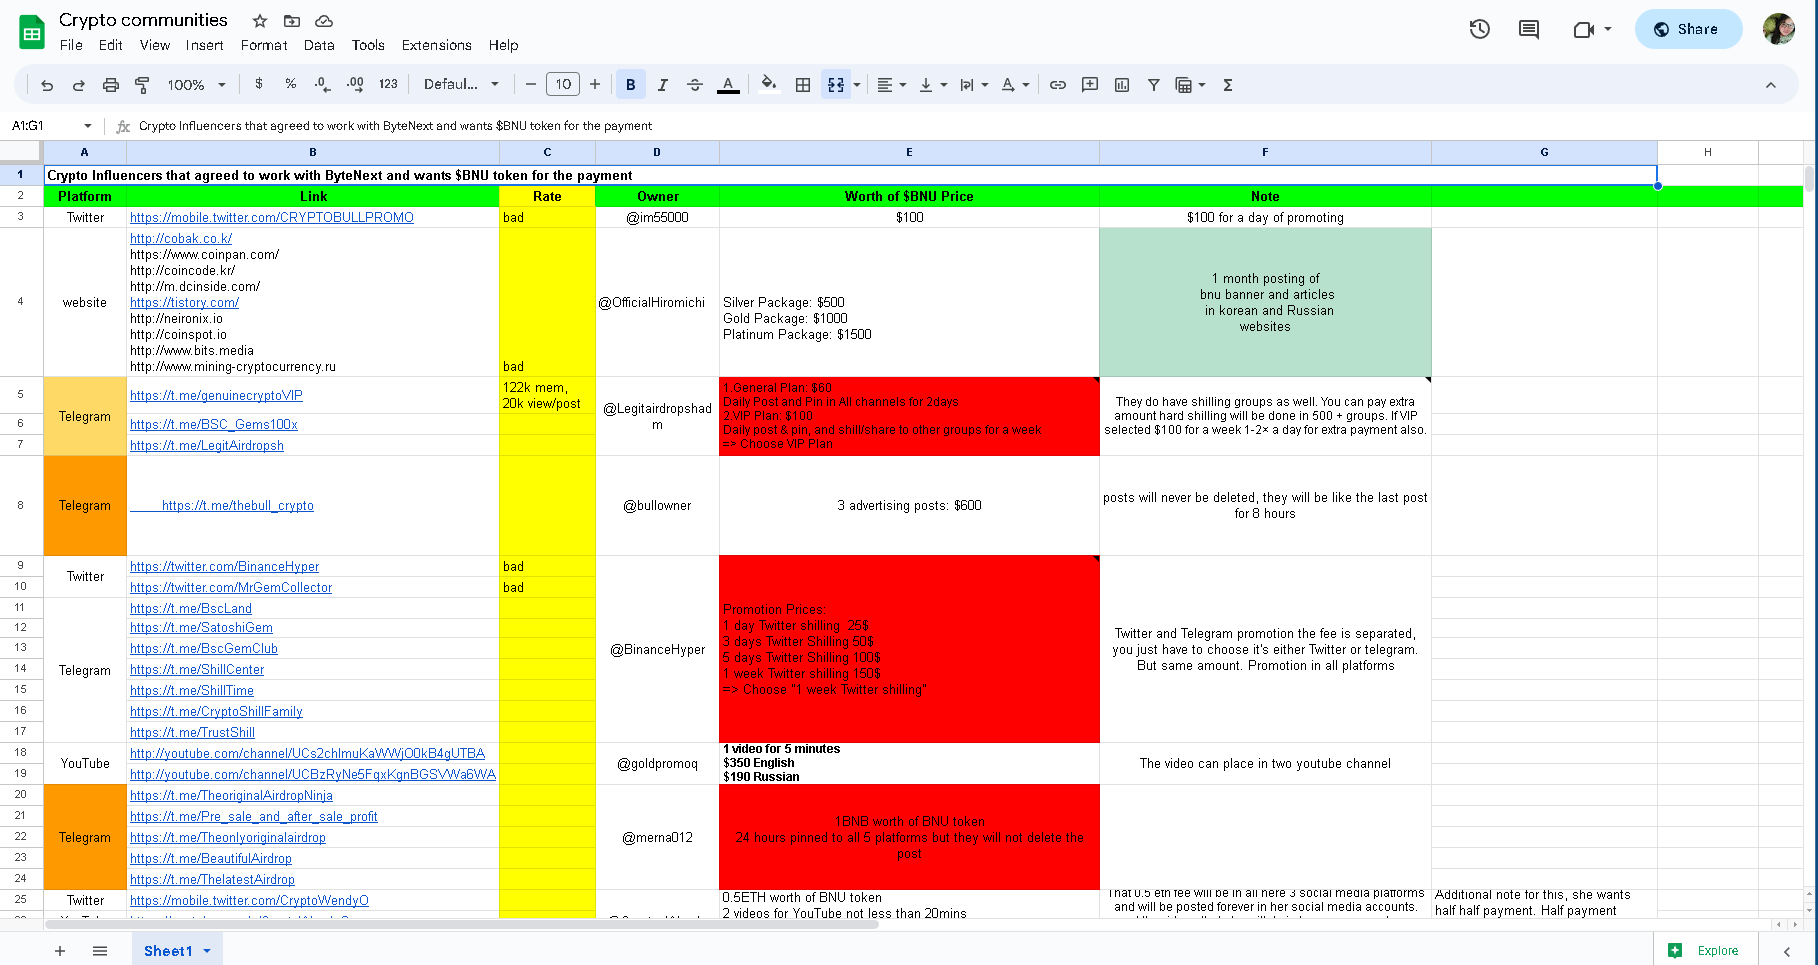
Task: Increase font size with plus button
Action: click(595, 84)
